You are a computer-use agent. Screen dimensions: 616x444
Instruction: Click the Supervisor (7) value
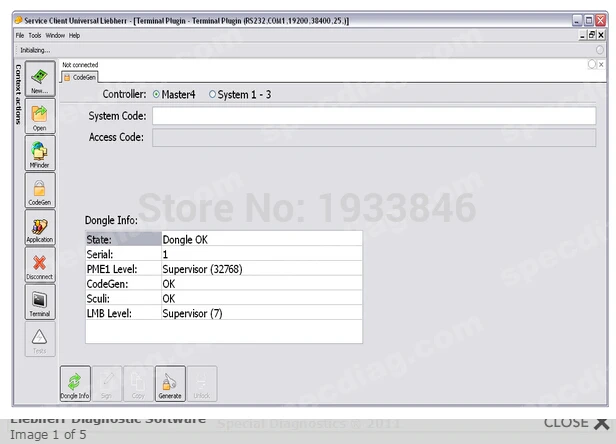pos(262,313)
